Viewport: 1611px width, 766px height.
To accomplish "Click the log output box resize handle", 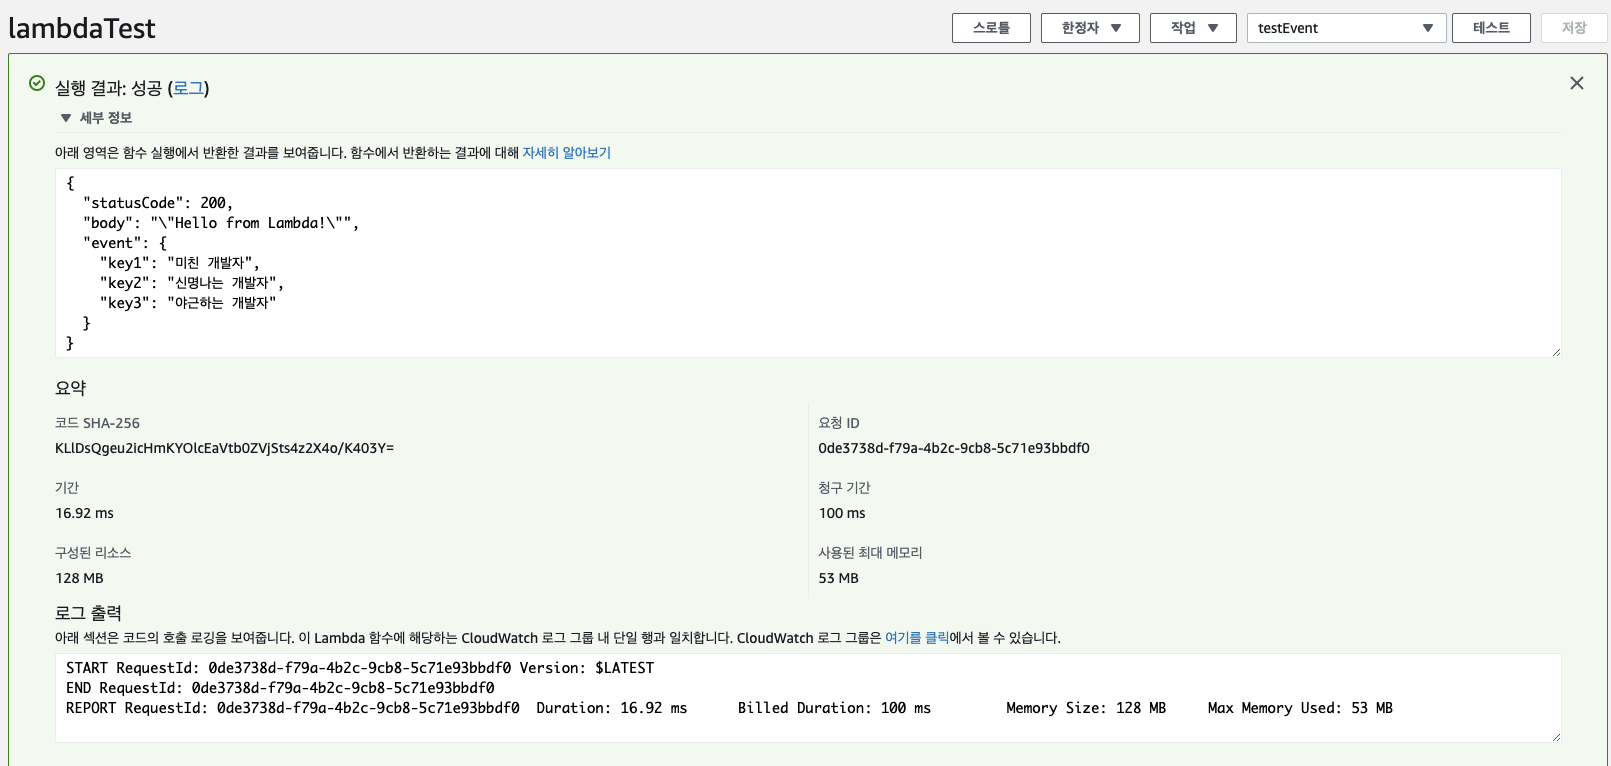I will click(x=1555, y=736).
